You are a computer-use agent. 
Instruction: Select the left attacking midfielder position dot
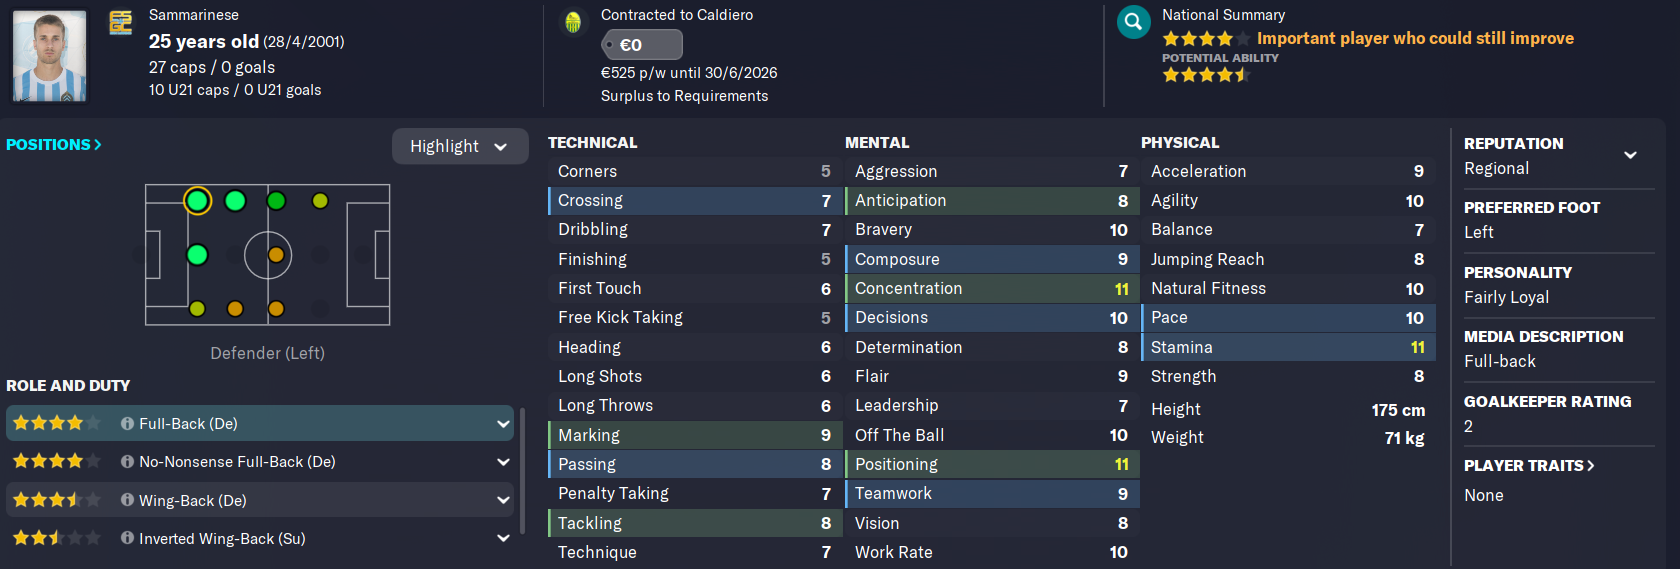click(320, 201)
